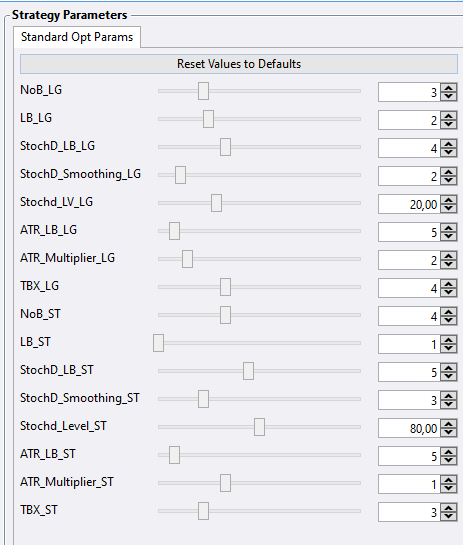Increase StochD_LB_LG with spinner up arrow
463x545 pixels.
449,144
